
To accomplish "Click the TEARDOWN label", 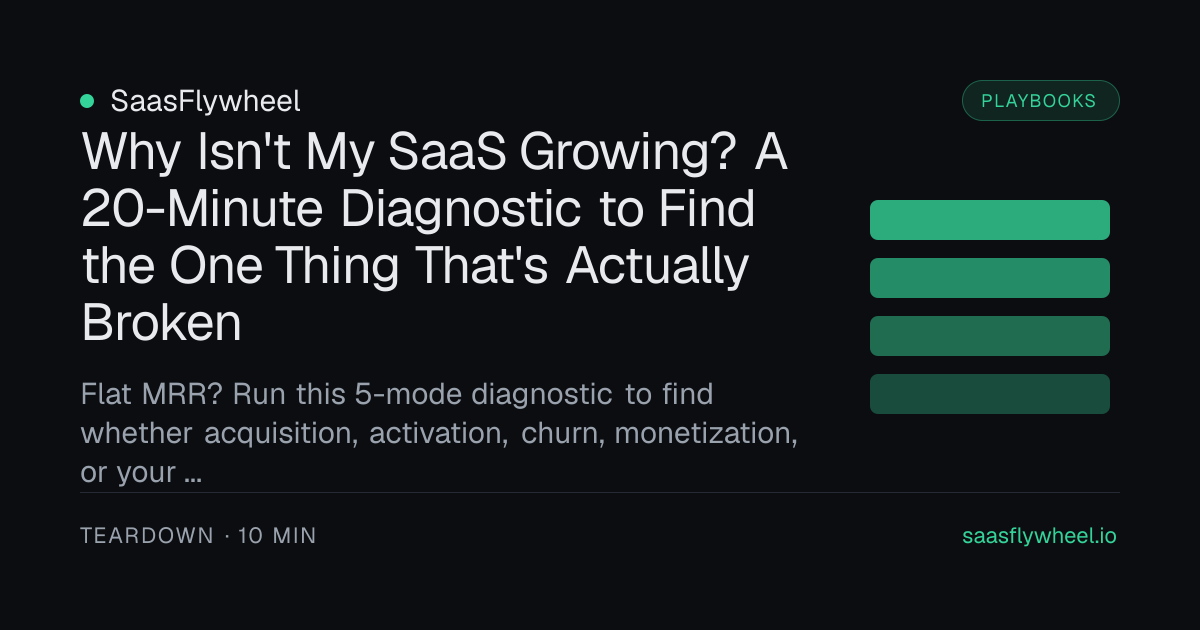I will pyautogui.click(x=147, y=536).
